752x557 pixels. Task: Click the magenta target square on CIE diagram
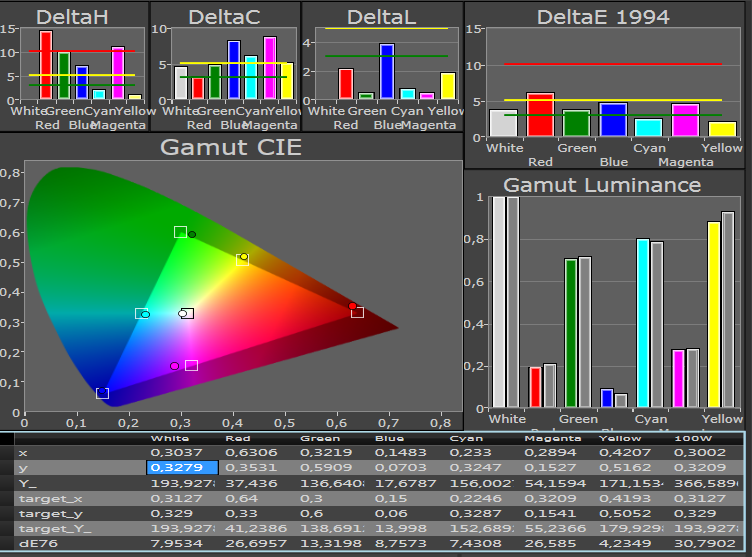pos(191,366)
